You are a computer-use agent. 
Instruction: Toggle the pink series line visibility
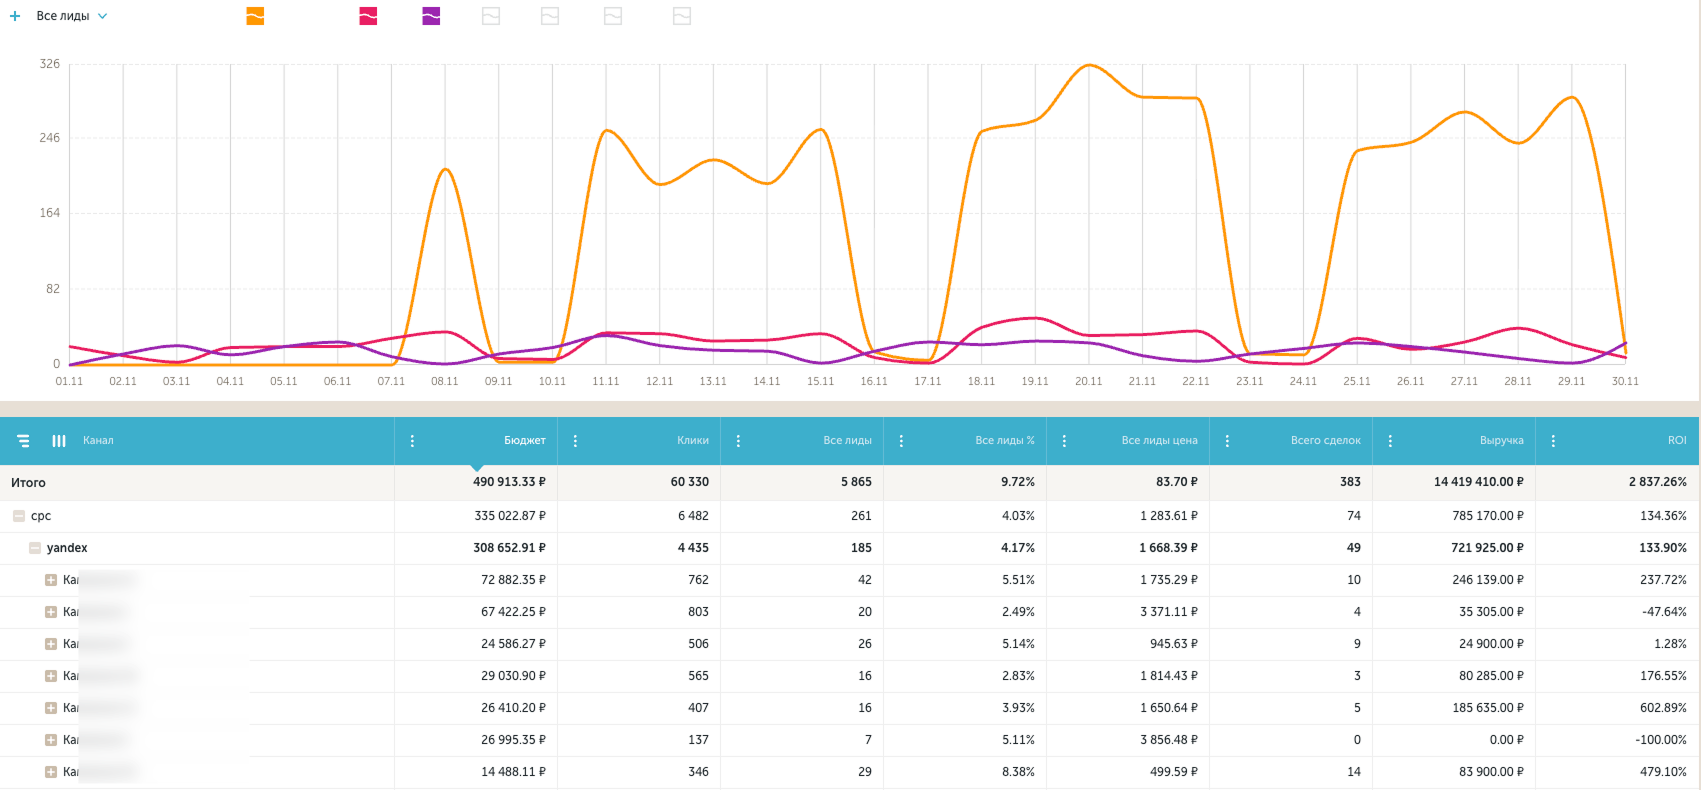(368, 16)
